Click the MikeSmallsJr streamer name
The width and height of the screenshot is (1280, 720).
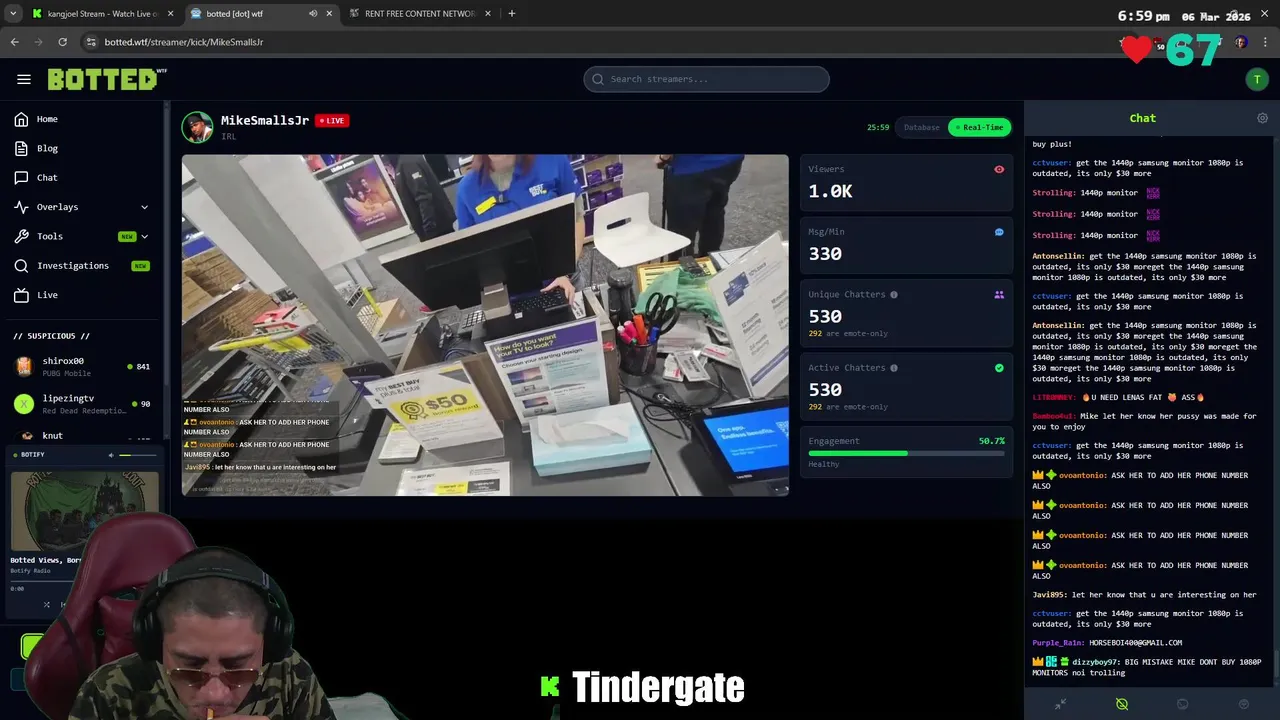point(264,120)
